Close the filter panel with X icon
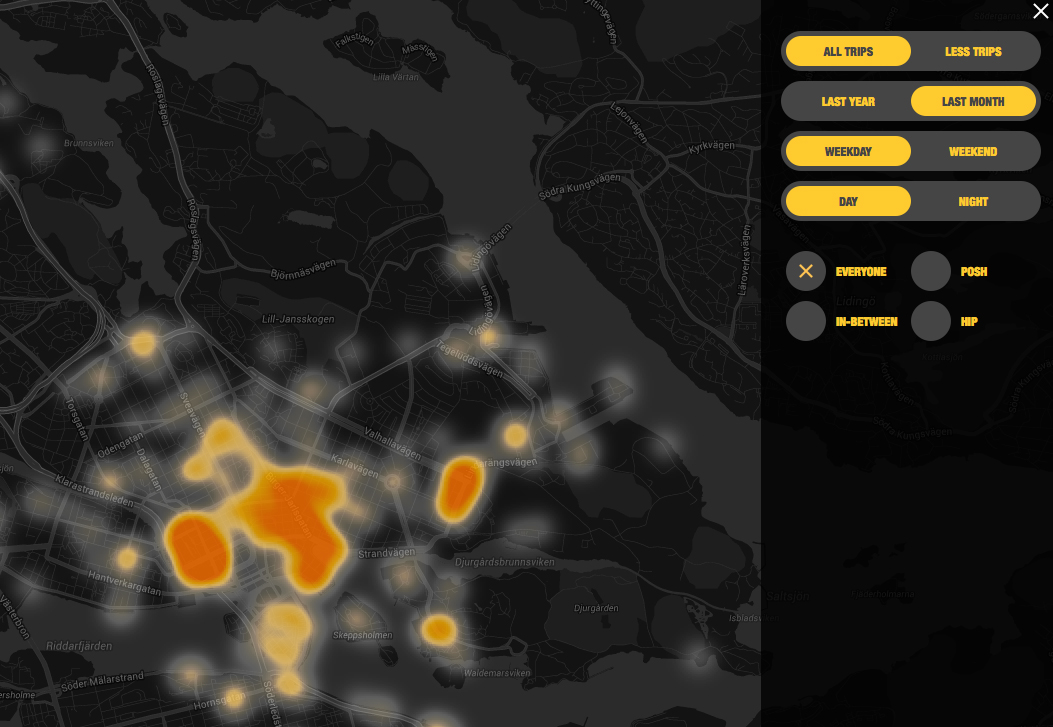Image resolution: width=1053 pixels, height=727 pixels. [1040, 11]
